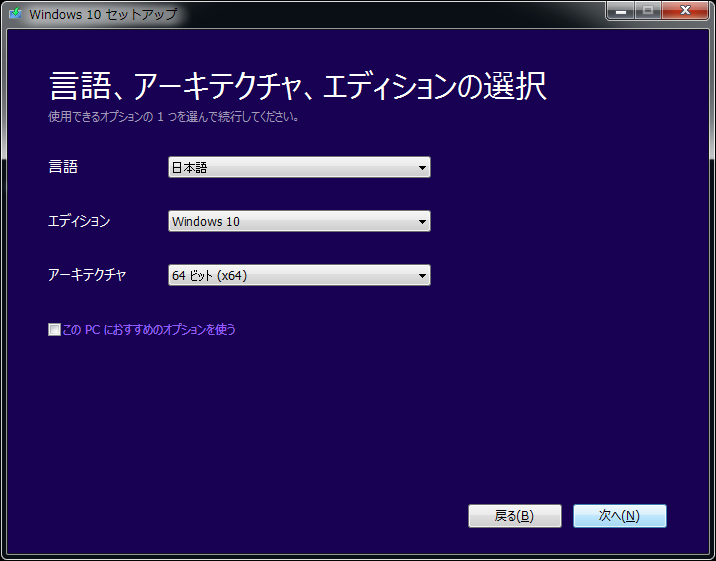Click the 使用できるオプション subtitle text

click(174, 116)
